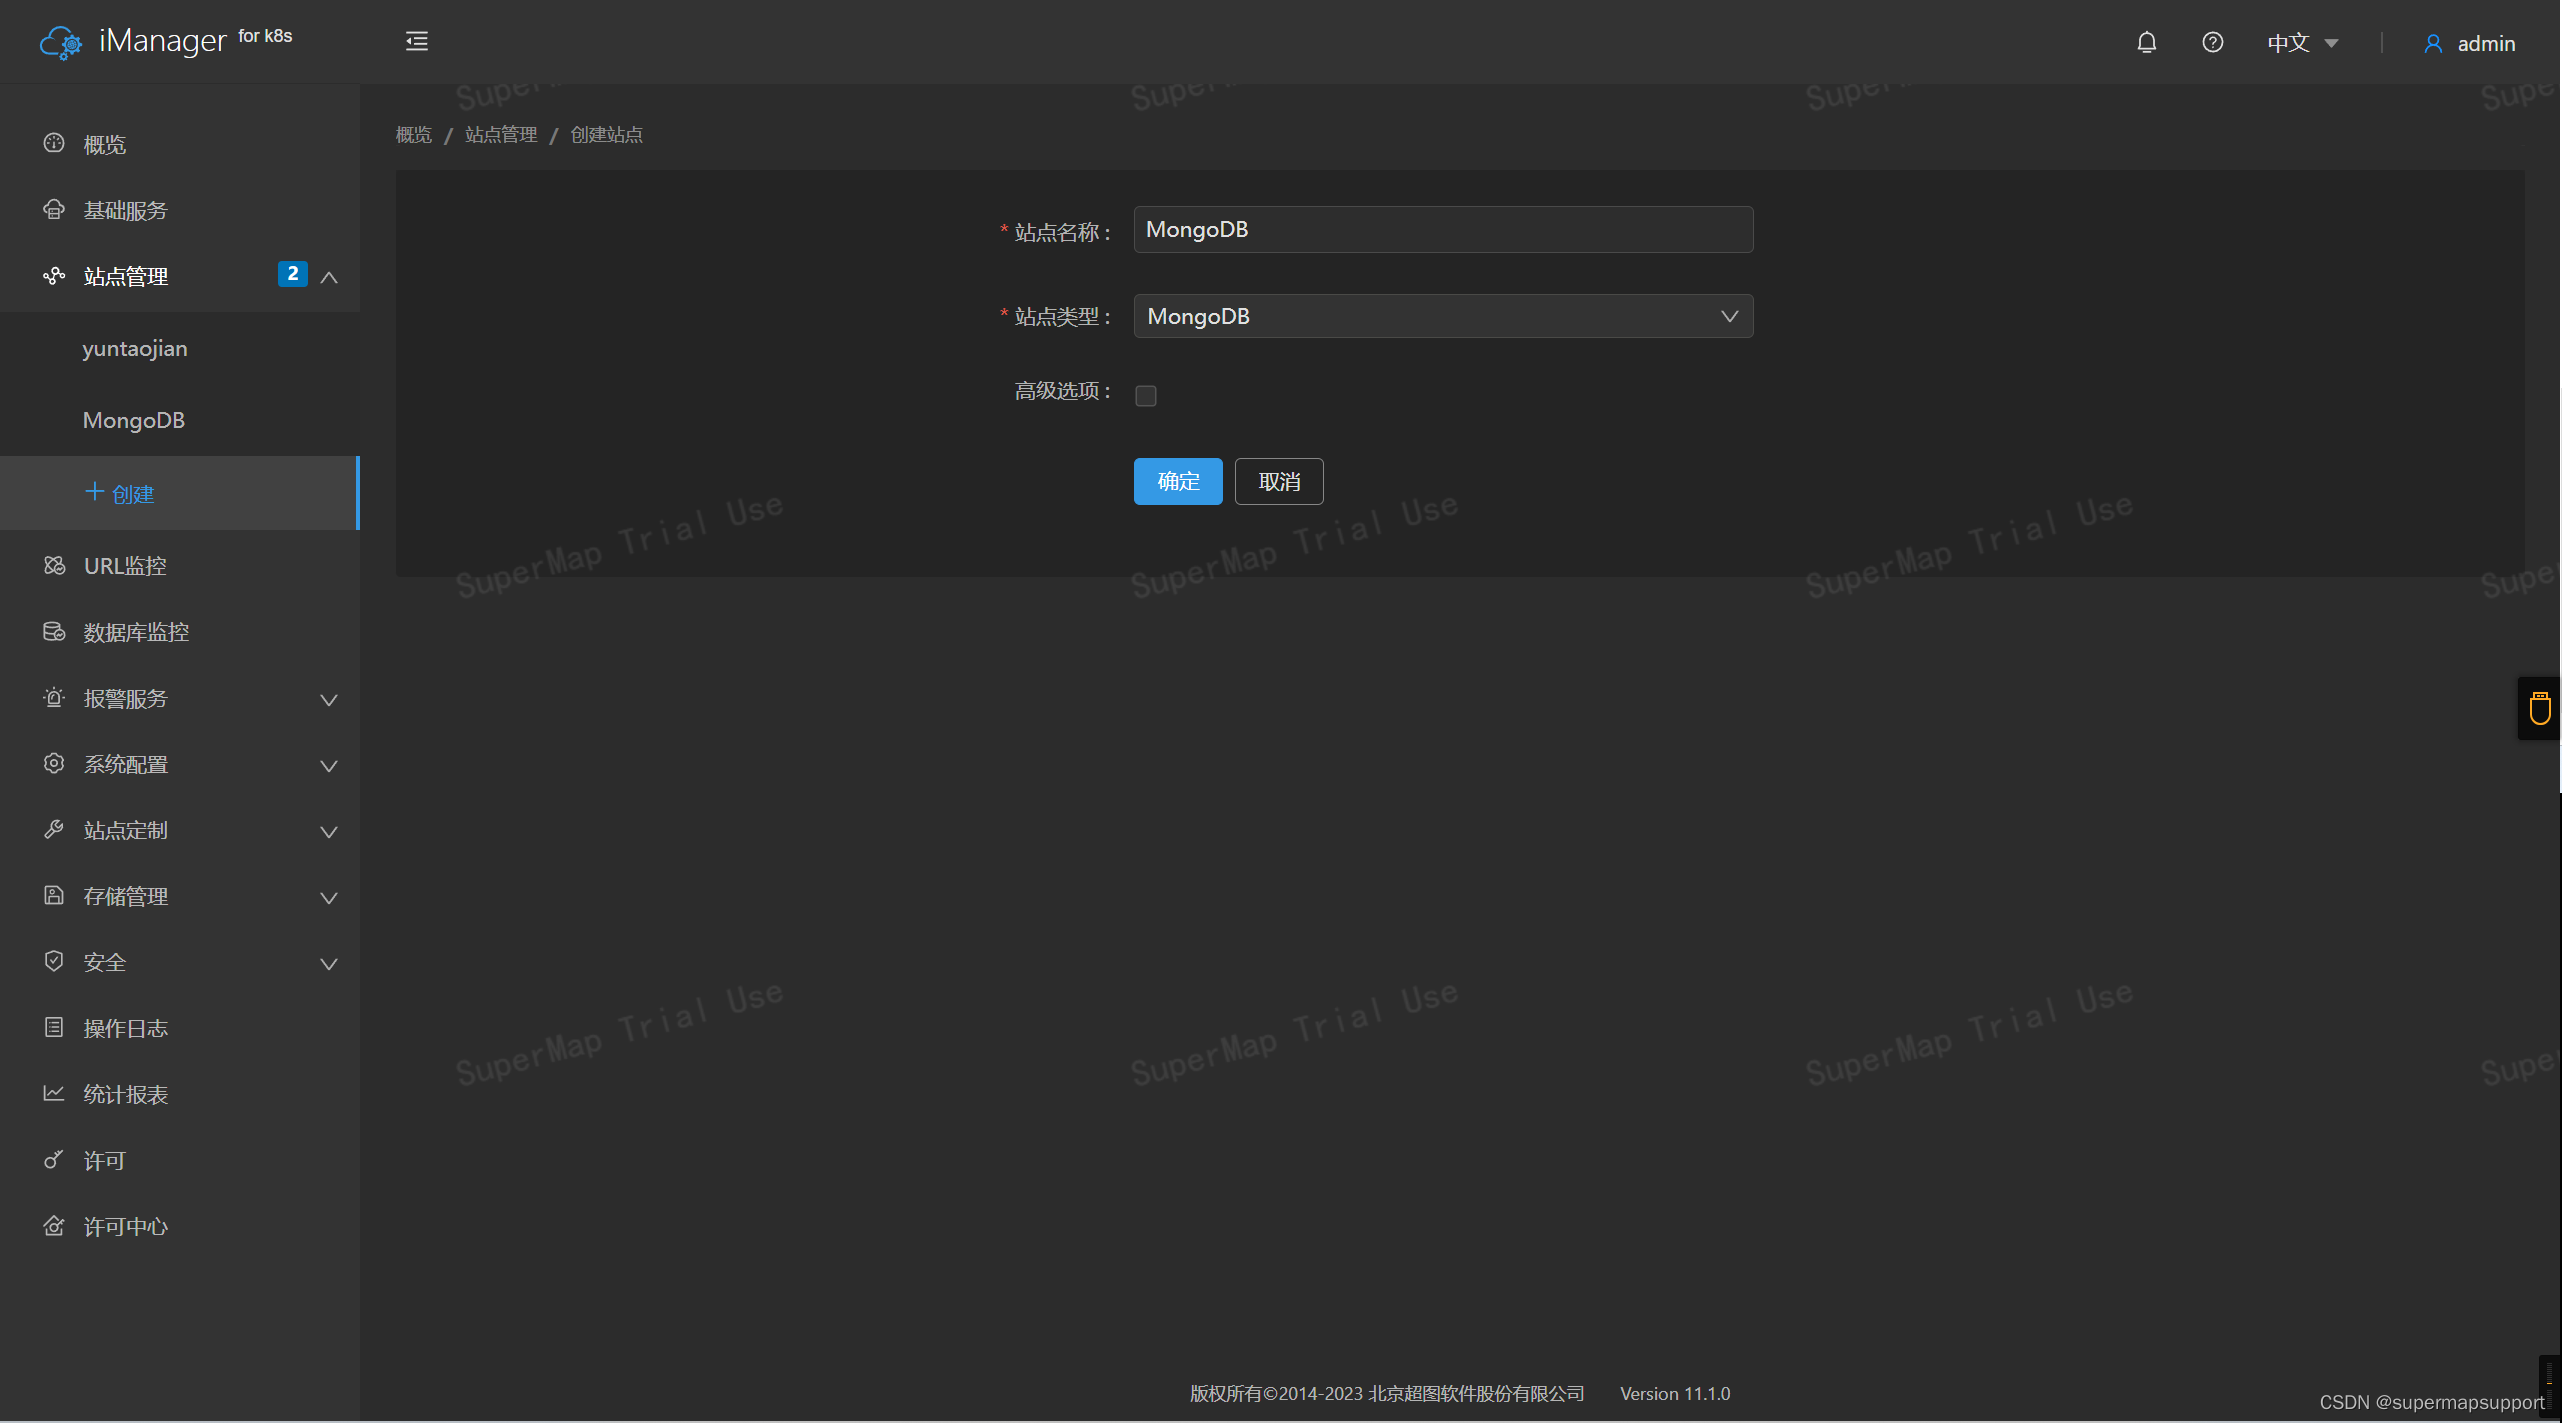Click the blue badge showing 2
This screenshot has width=2562, height=1423.
point(292,274)
